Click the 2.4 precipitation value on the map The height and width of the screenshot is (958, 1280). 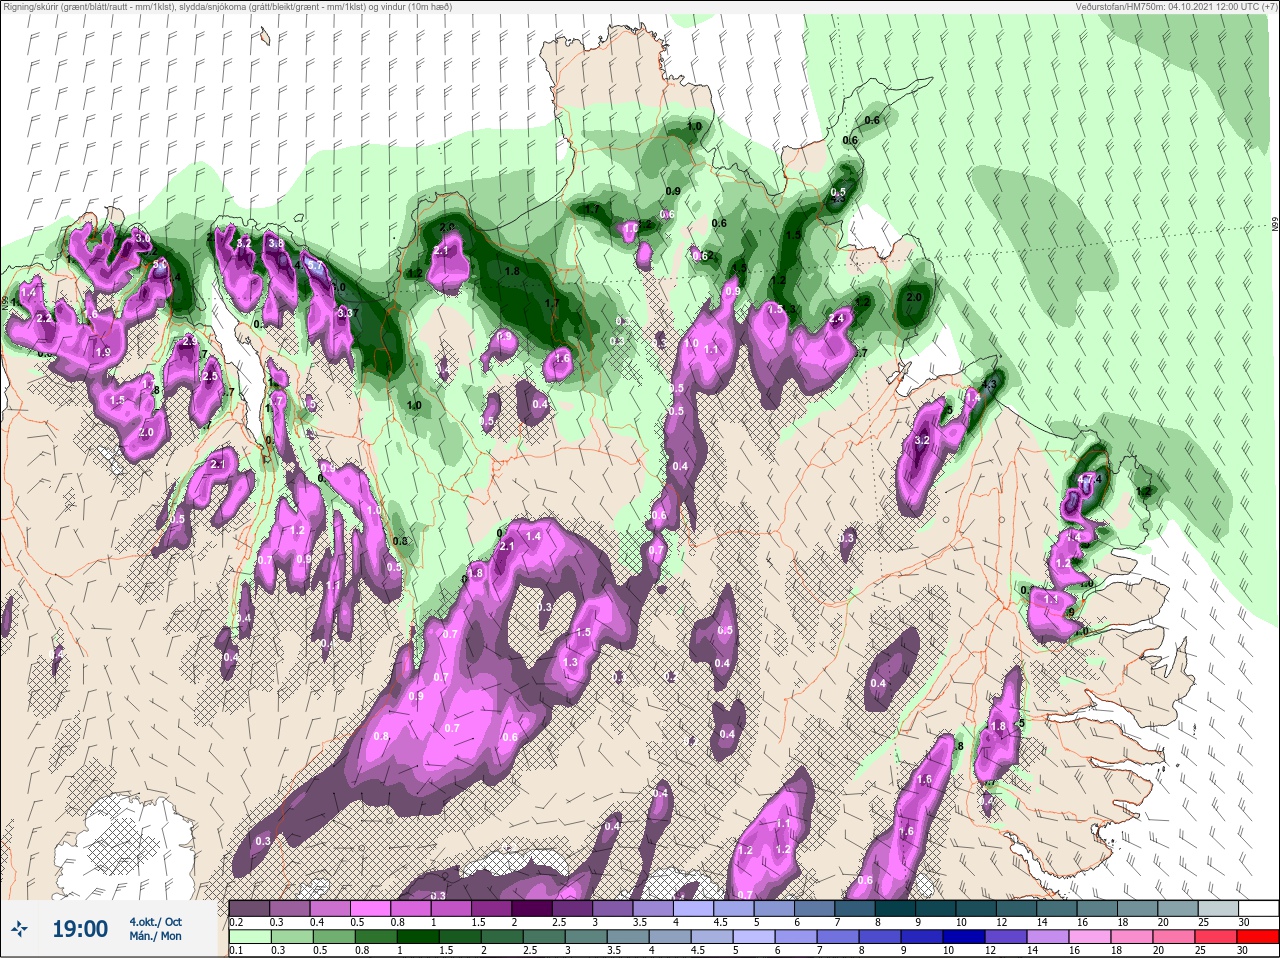(838, 319)
